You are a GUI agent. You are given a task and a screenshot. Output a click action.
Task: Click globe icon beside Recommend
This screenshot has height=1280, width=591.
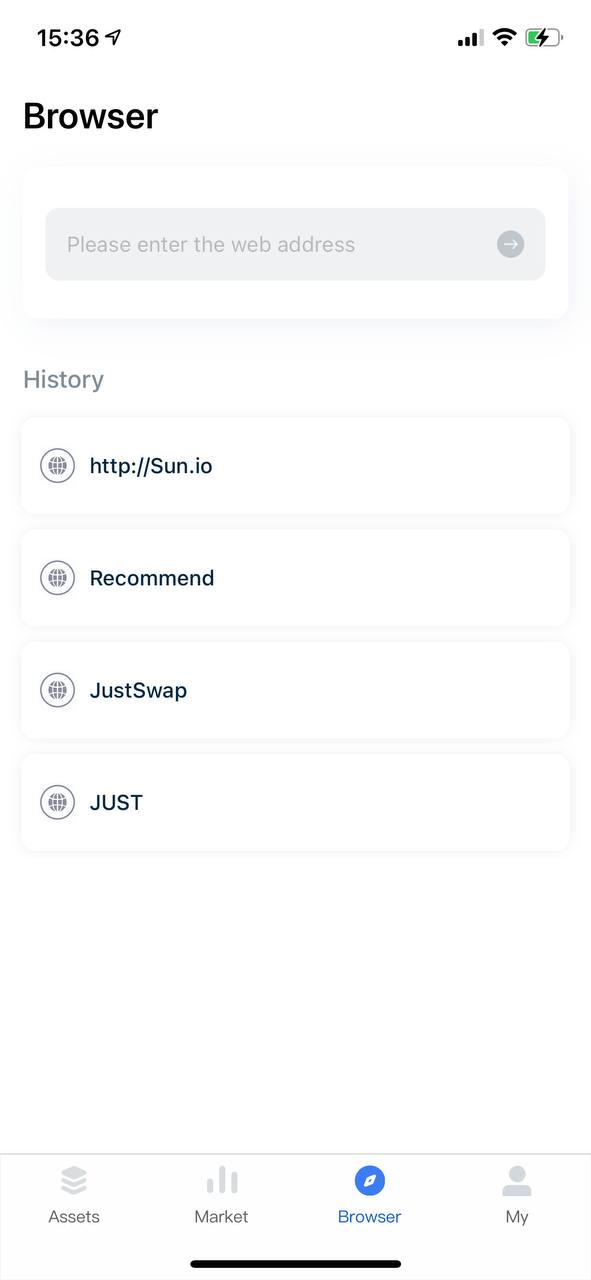coord(58,578)
